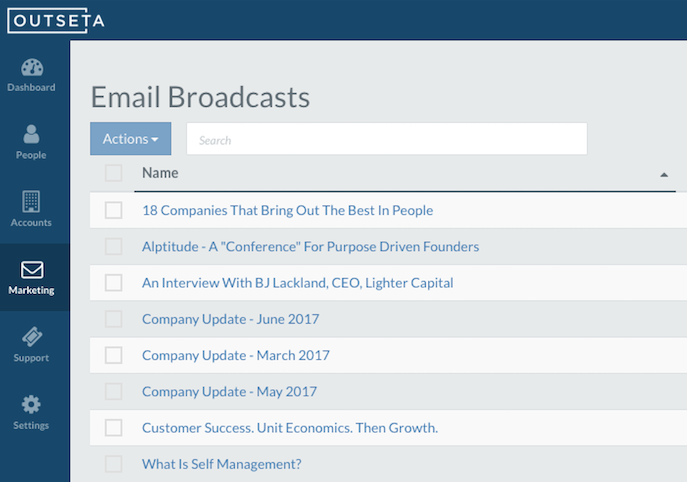
Task: Open the Accounts building icon
Action: (31, 202)
